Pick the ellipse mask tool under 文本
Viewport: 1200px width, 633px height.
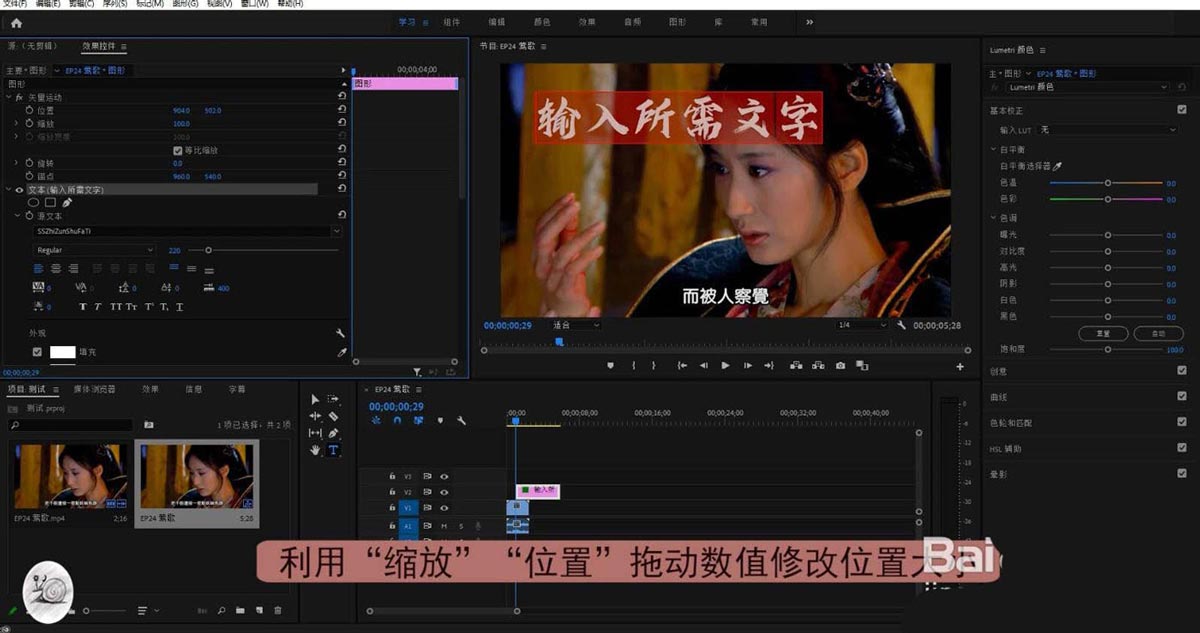coord(33,202)
